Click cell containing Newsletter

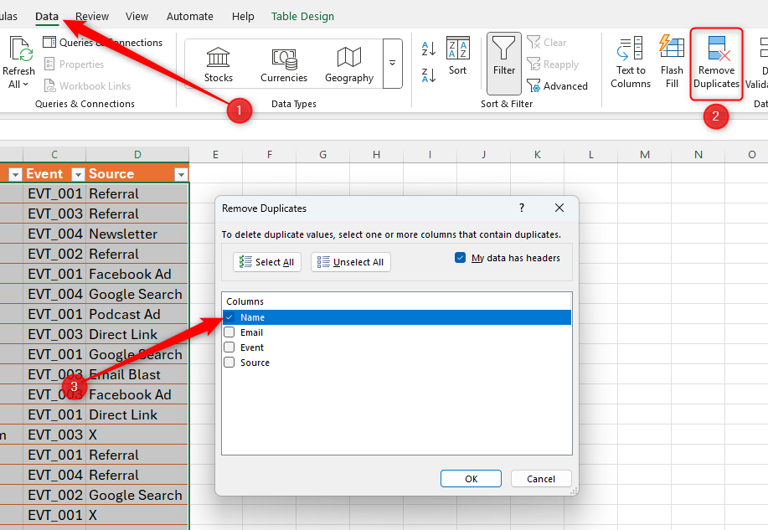(137, 234)
